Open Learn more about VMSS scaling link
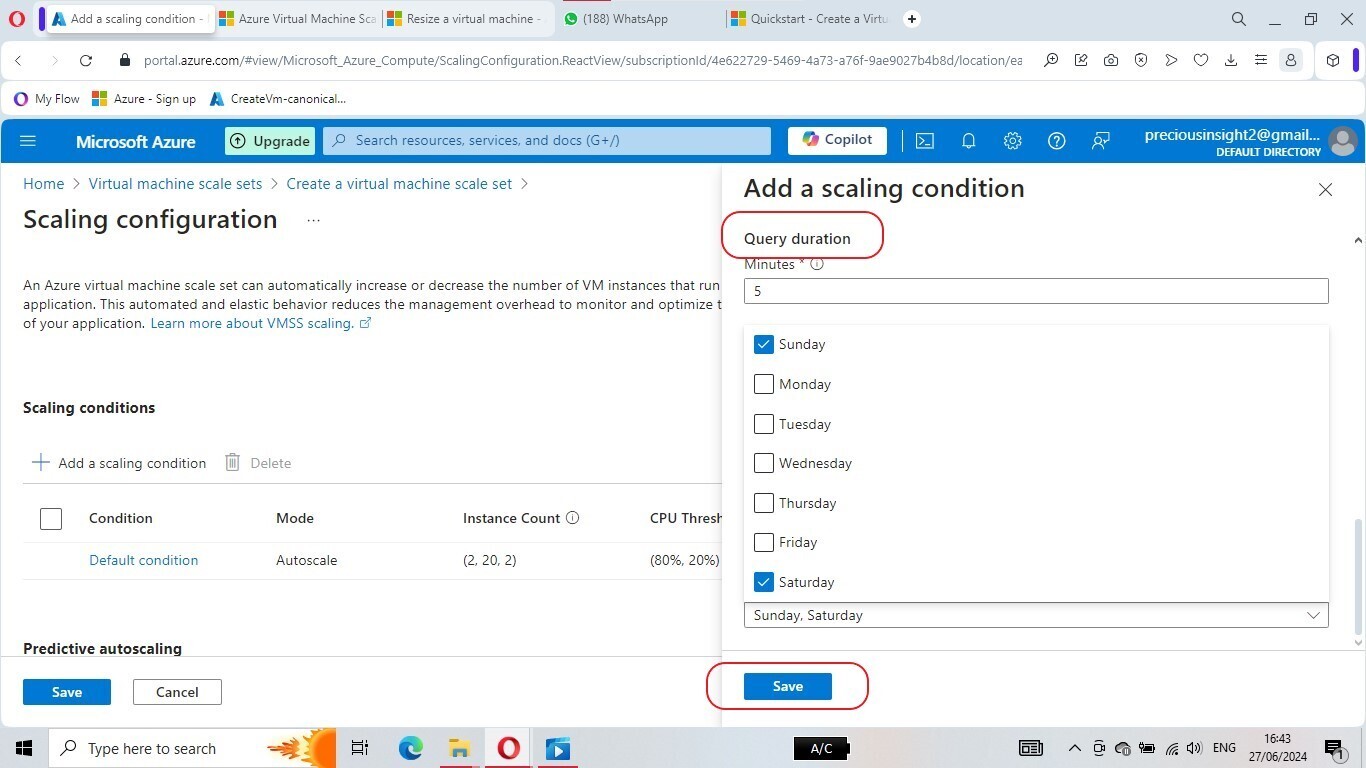 tap(261, 323)
